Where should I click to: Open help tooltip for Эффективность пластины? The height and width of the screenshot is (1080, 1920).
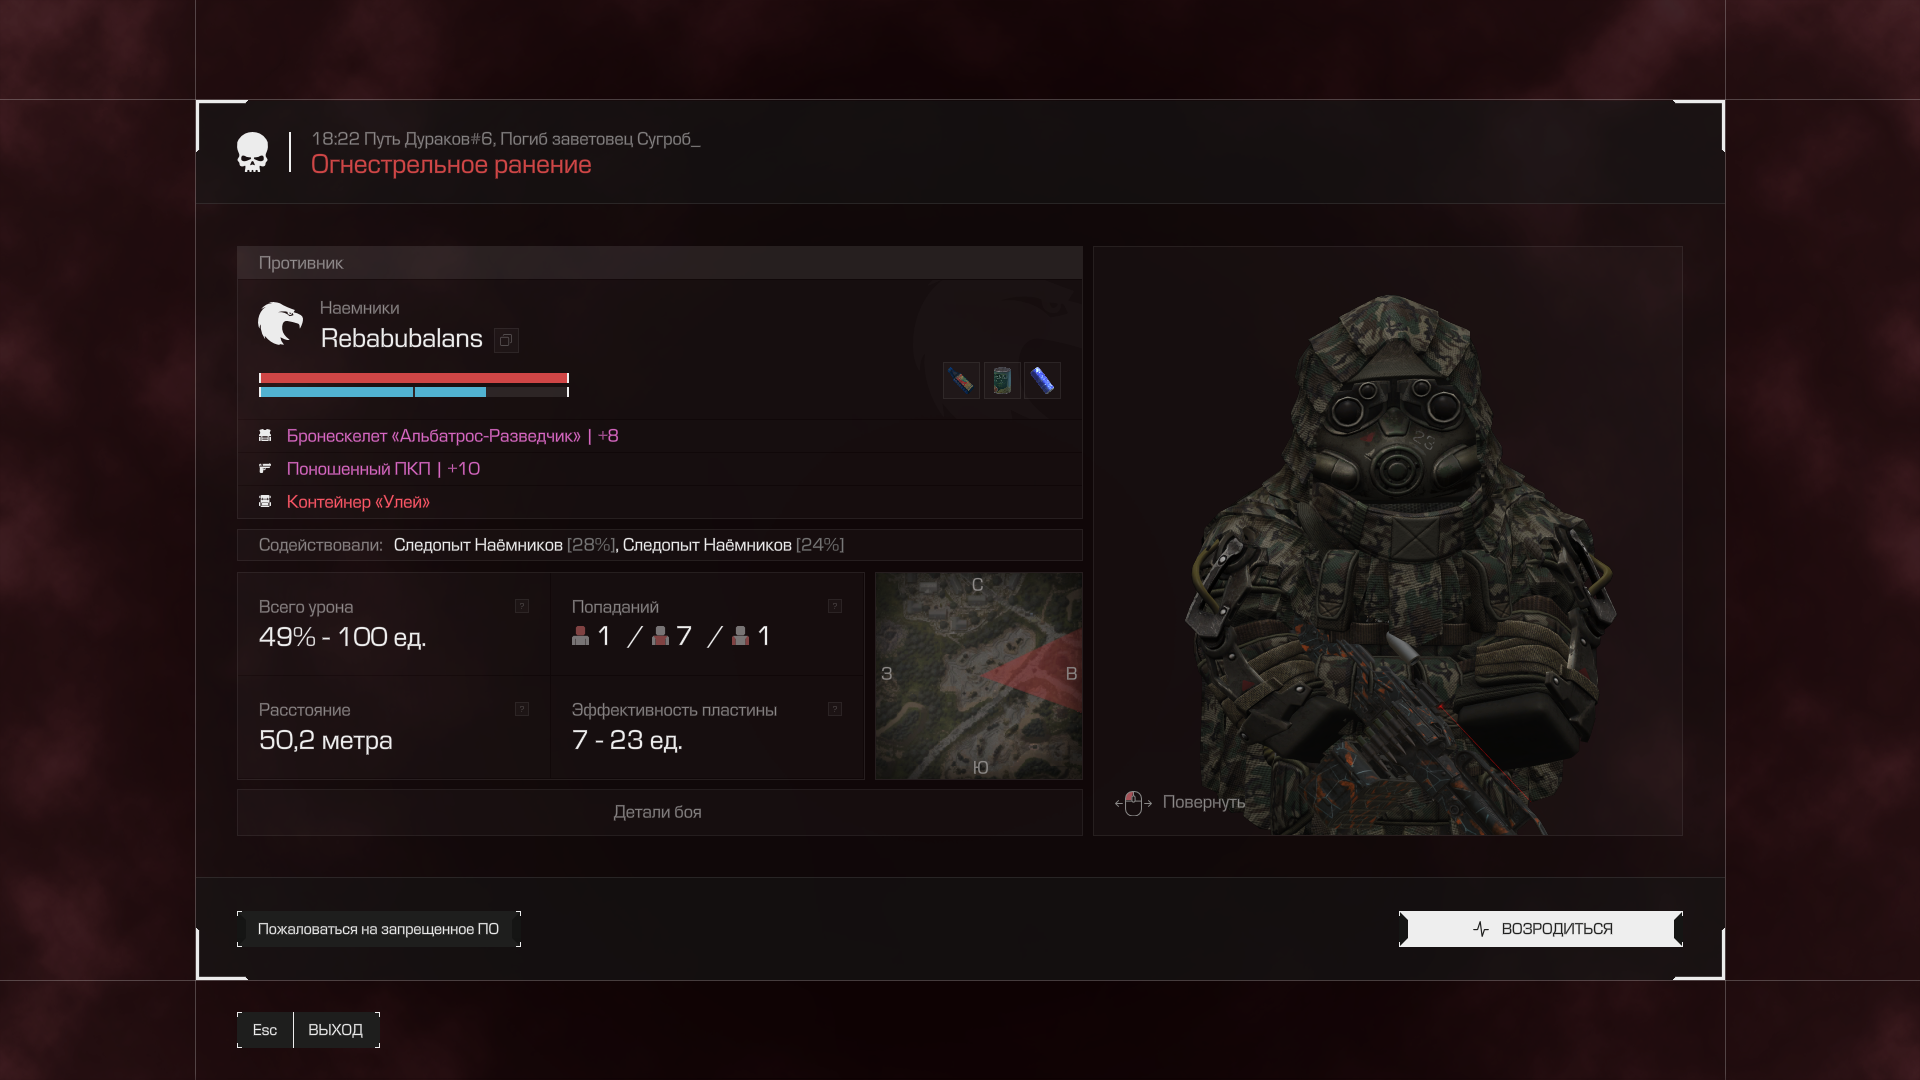pos(835,709)
